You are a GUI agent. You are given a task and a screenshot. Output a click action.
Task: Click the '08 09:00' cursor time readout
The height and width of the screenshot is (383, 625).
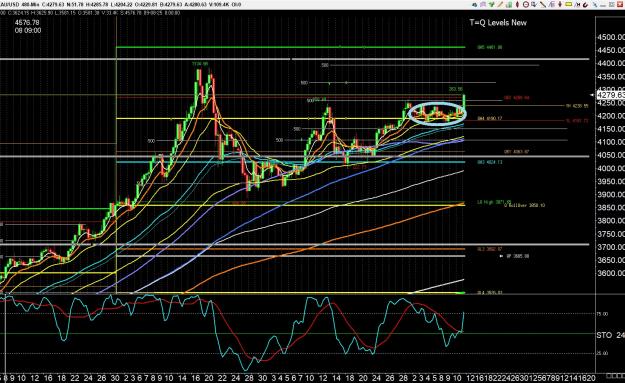click(28, 30)
